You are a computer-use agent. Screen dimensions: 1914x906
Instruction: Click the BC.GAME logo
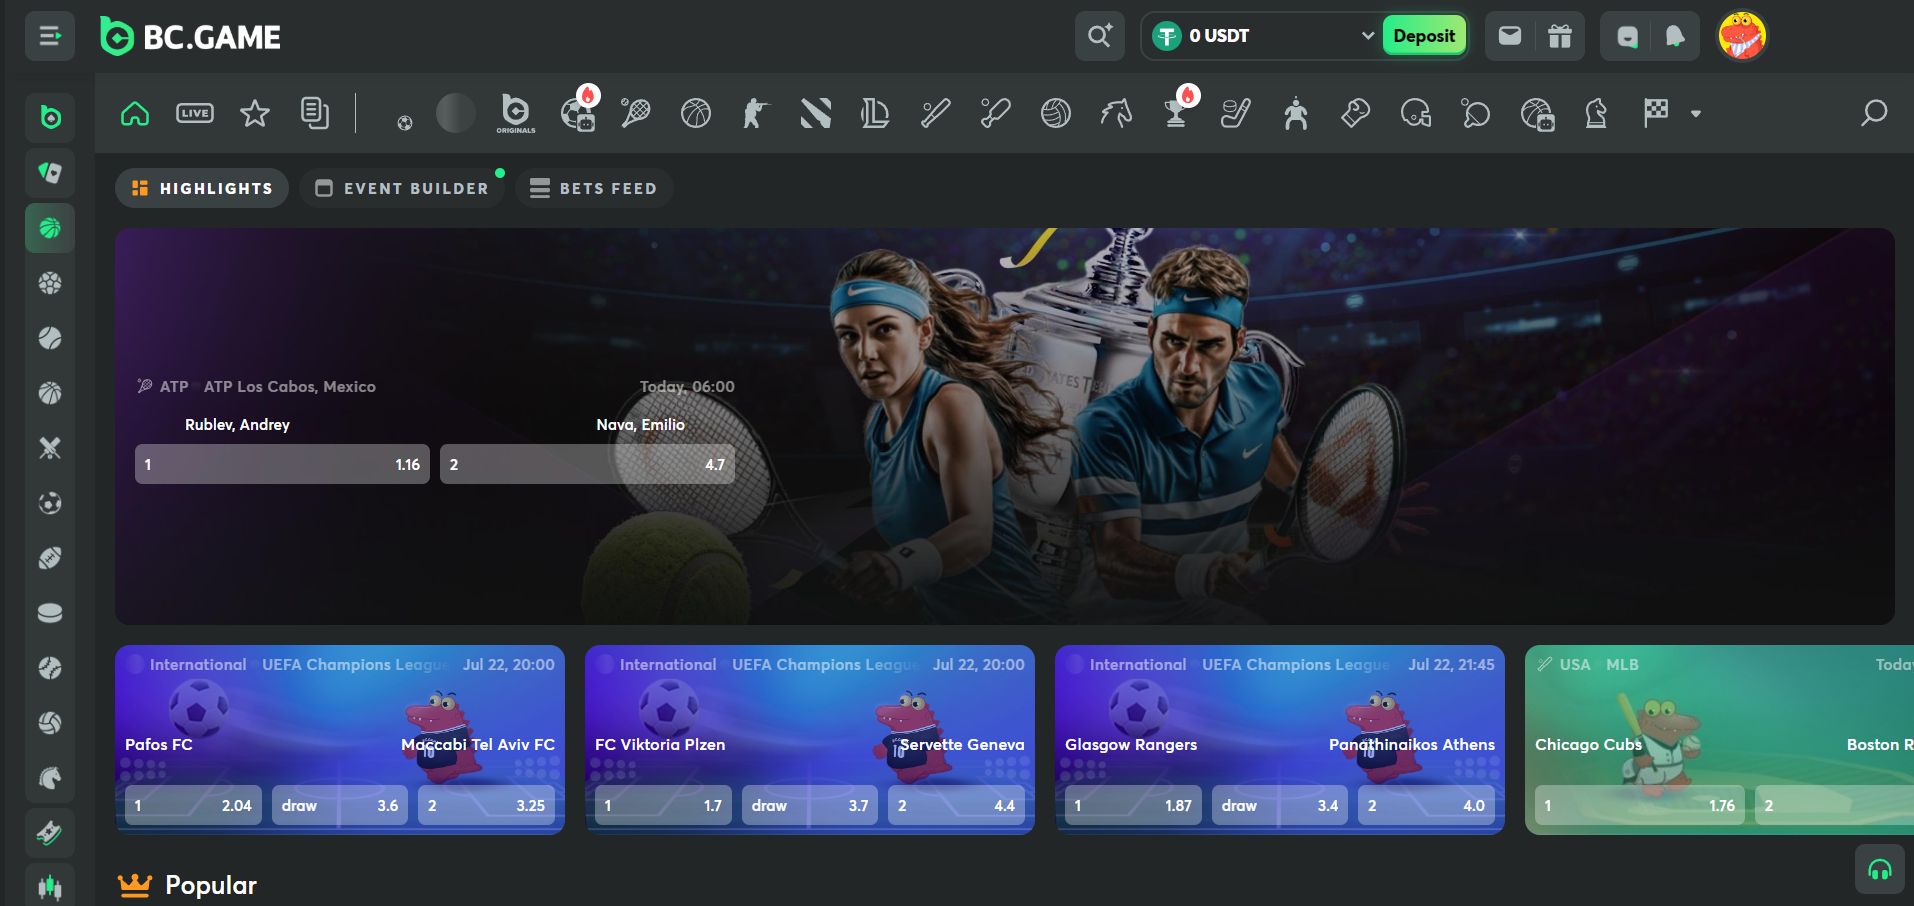tap(190, 37)
